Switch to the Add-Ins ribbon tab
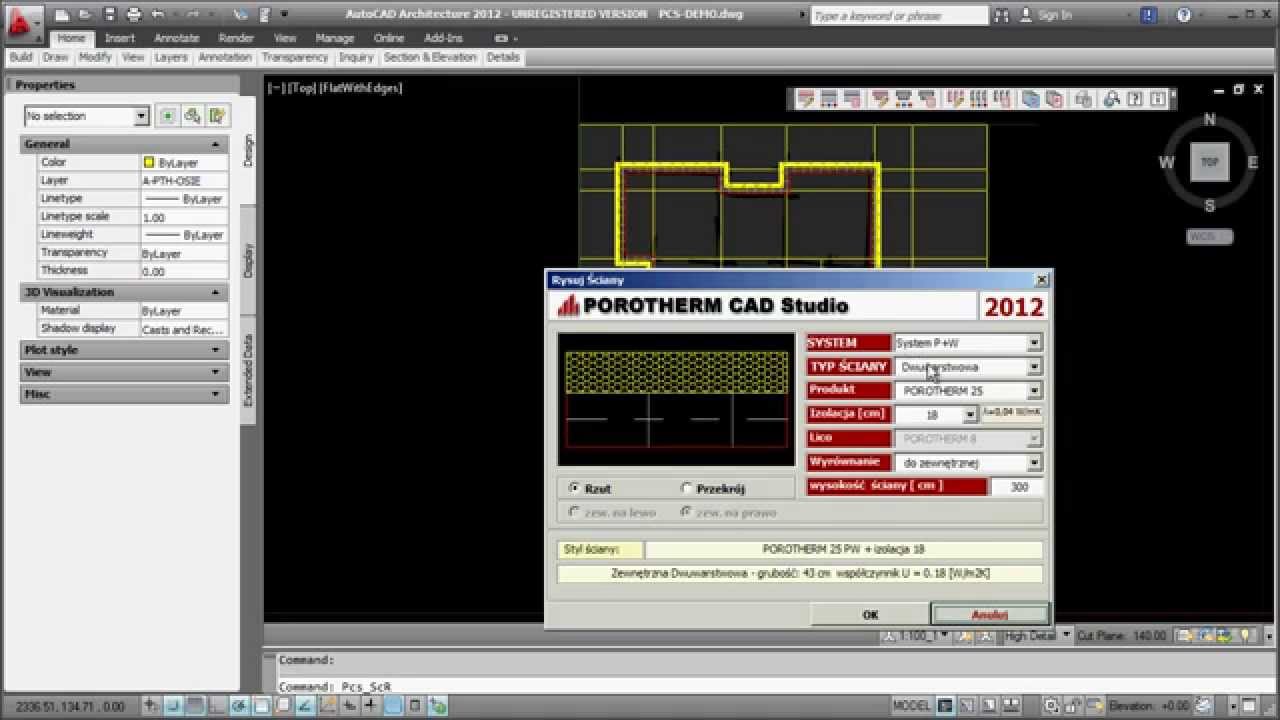Screen dimensions: 1280x720 coord(443,38)
